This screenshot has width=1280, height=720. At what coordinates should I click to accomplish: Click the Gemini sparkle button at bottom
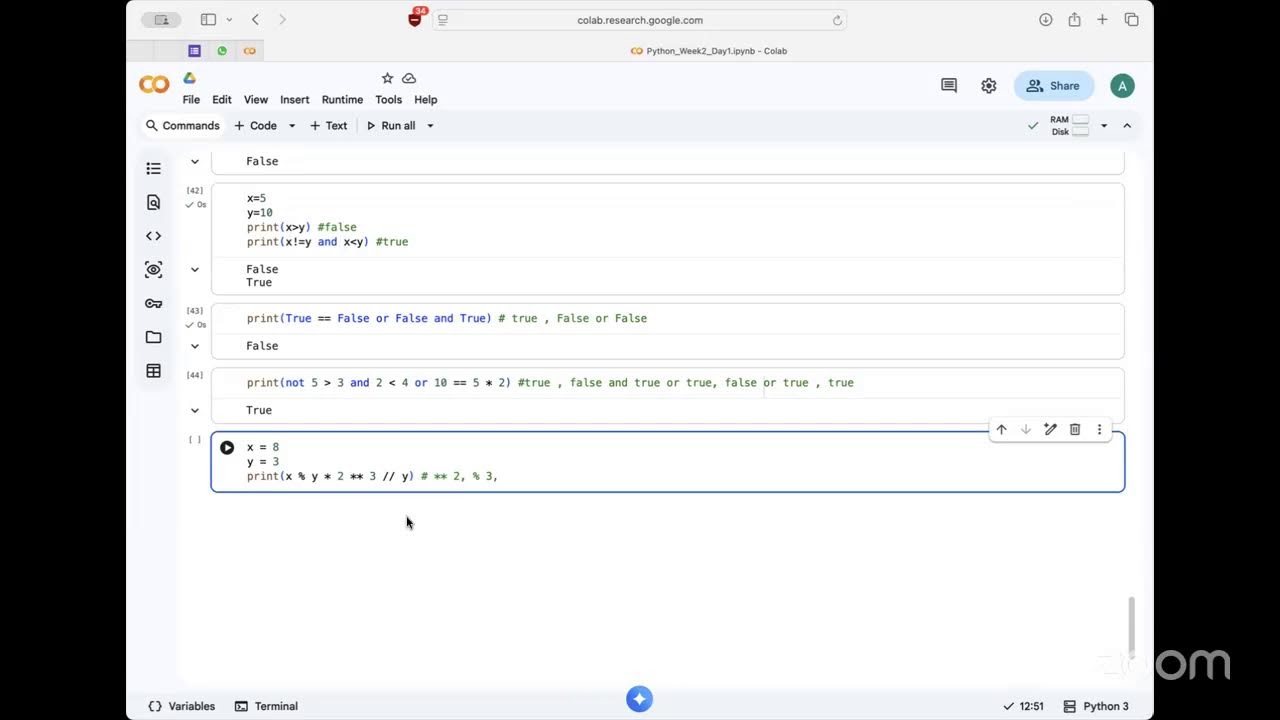click(640, 699)
